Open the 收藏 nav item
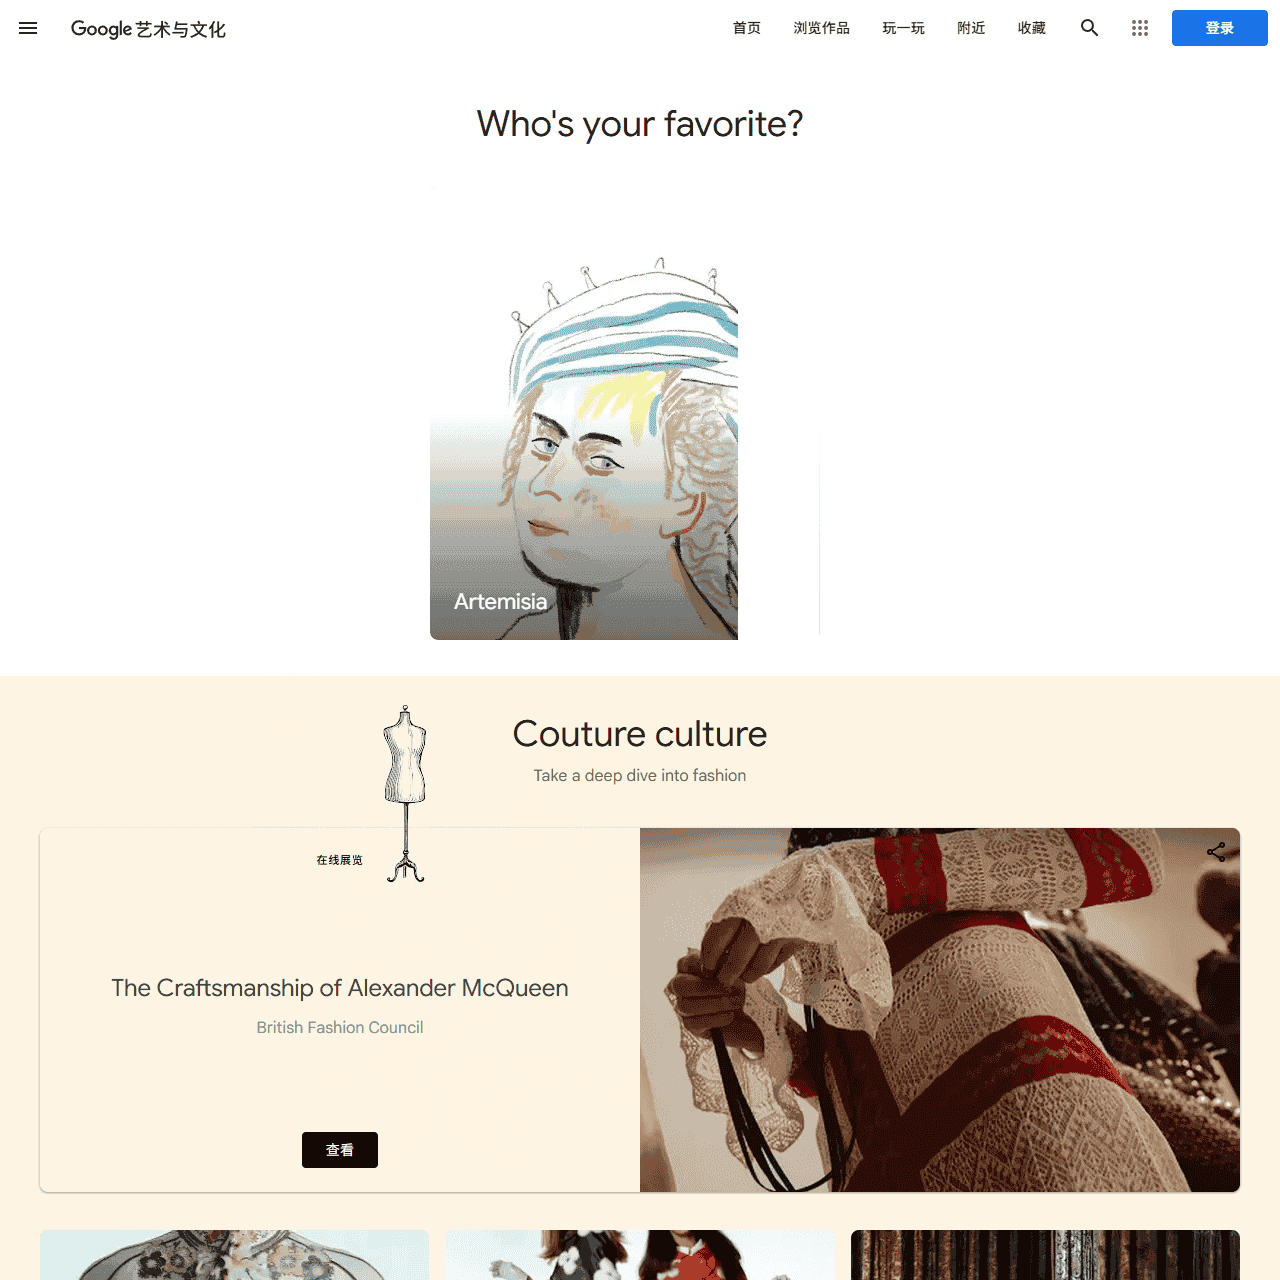The image size is (1280, 1280). [x=1032, y=28]
